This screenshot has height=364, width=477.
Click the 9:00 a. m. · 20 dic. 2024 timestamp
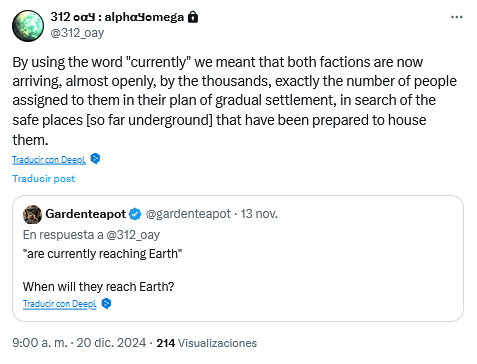click(x=79, y=343)
